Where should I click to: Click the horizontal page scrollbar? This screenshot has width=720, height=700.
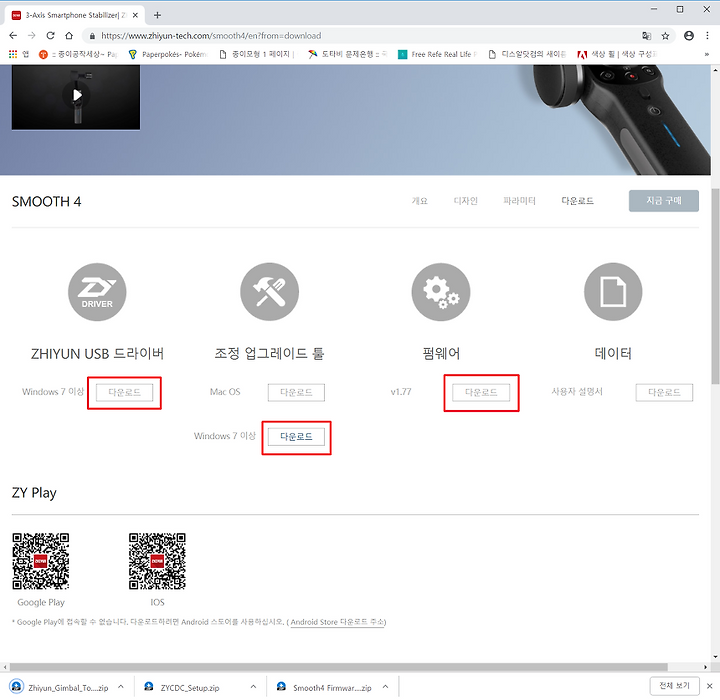click(338, 667)
